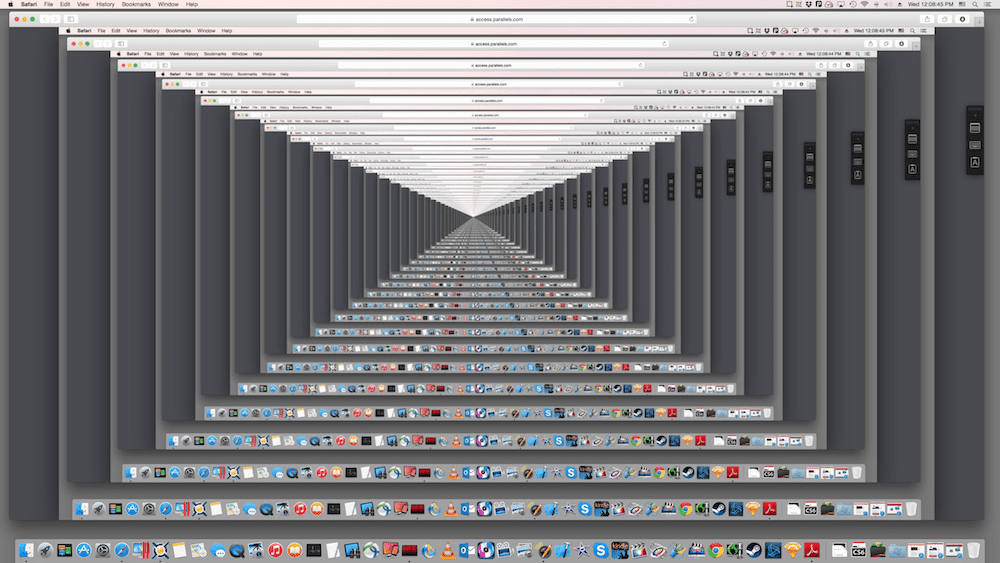
Task: Show downloads in outermost Safari toolbar
Action: [962, 19]
